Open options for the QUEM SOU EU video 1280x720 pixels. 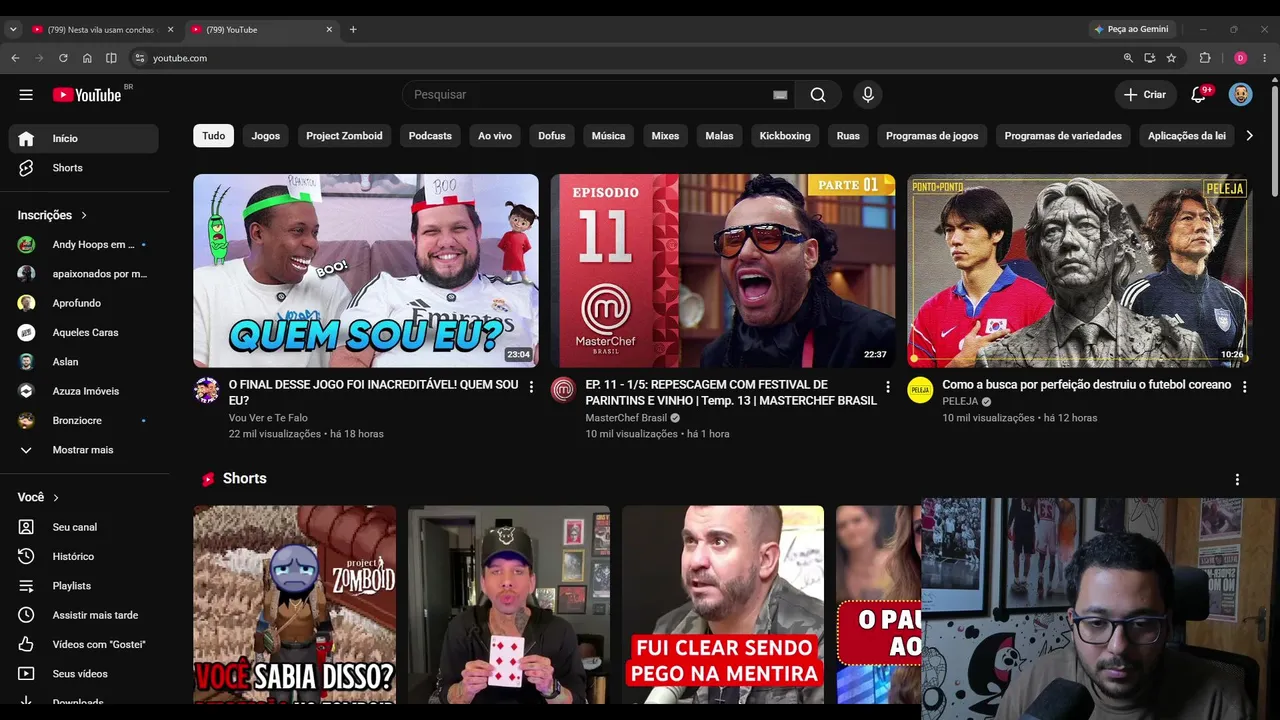531,387
